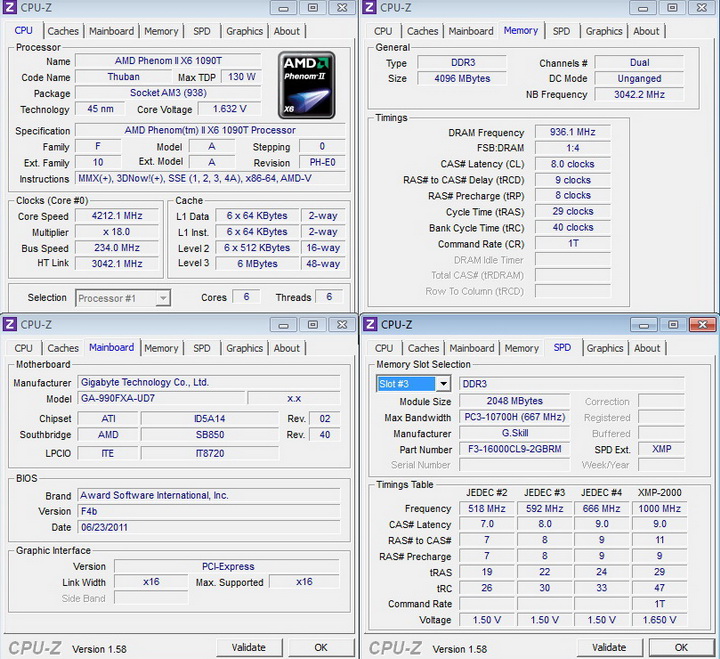The width and height of the screenshot is (720, 659).
Task: Click part number F3-16000CL9-2GBRM field
Action: coord(514,449)
